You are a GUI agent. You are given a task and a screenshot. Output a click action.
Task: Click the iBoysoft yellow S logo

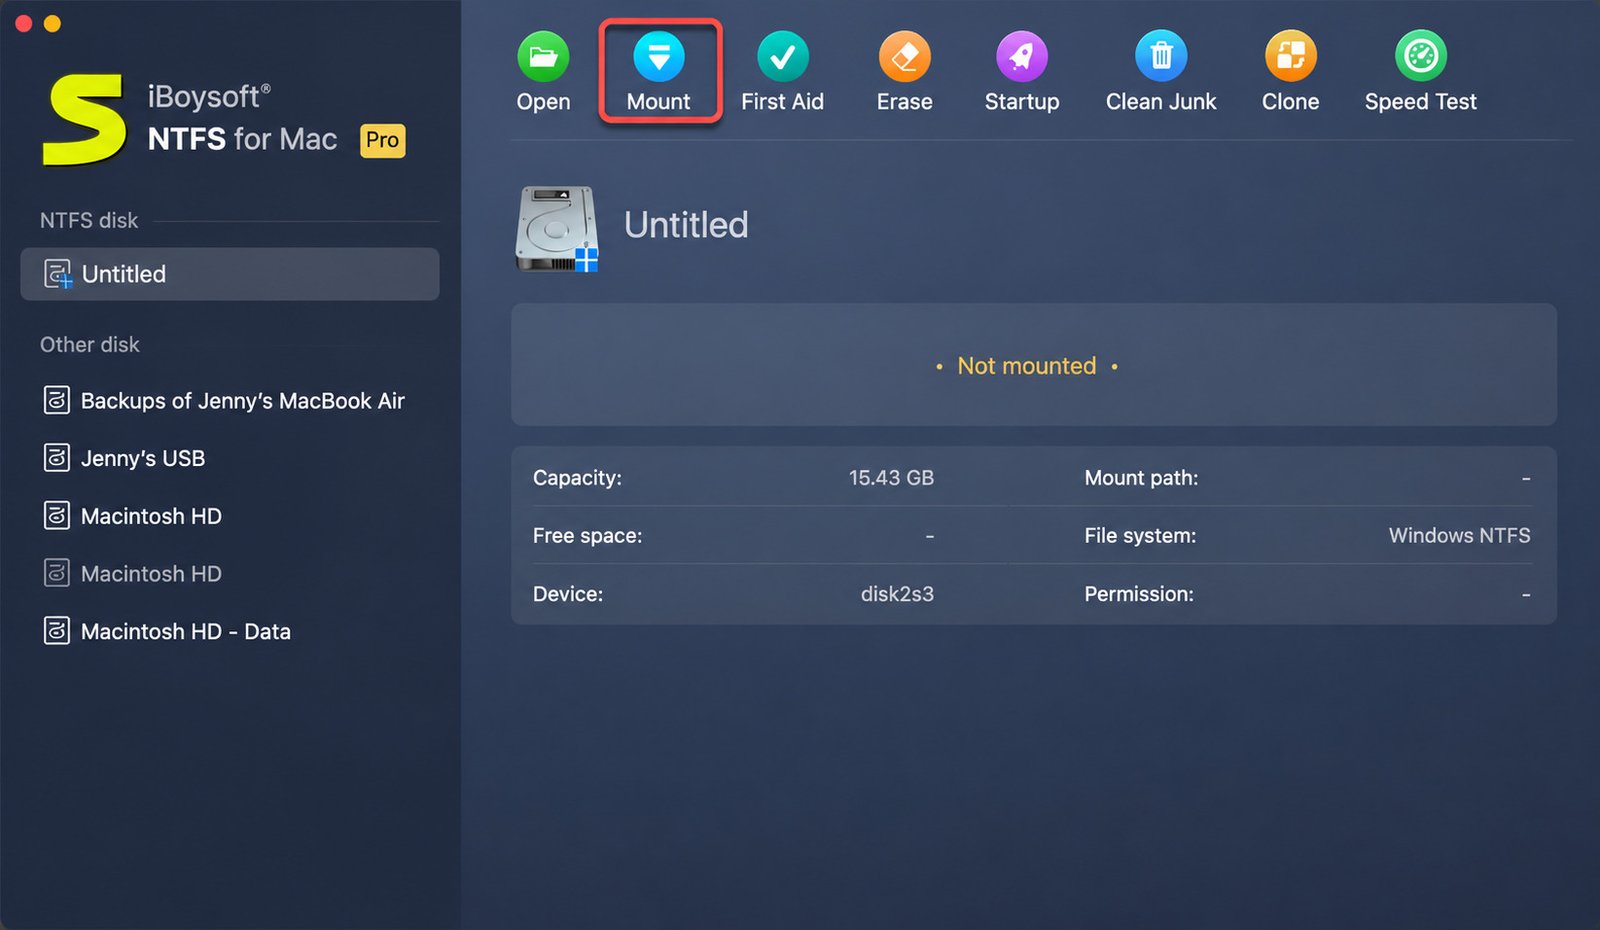pos(84,120)
